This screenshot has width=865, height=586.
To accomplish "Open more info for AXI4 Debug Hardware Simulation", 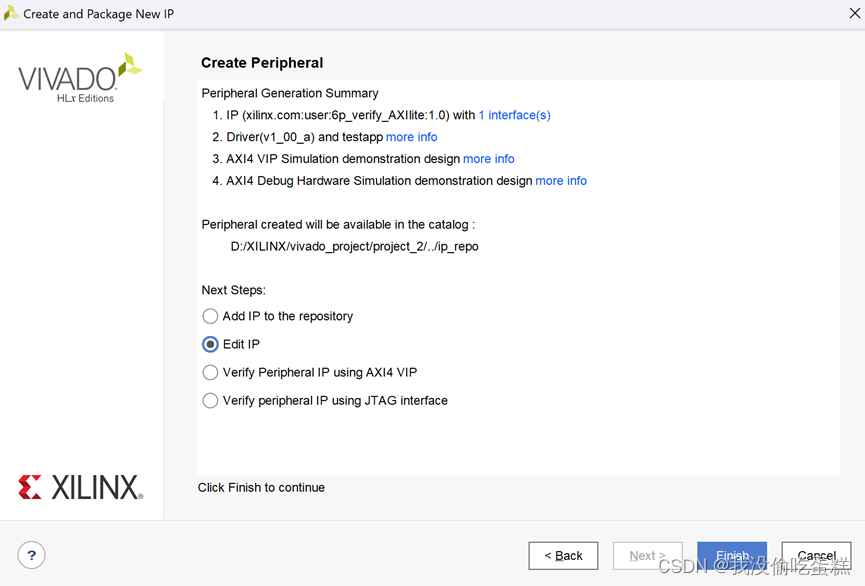I will 561,181.
